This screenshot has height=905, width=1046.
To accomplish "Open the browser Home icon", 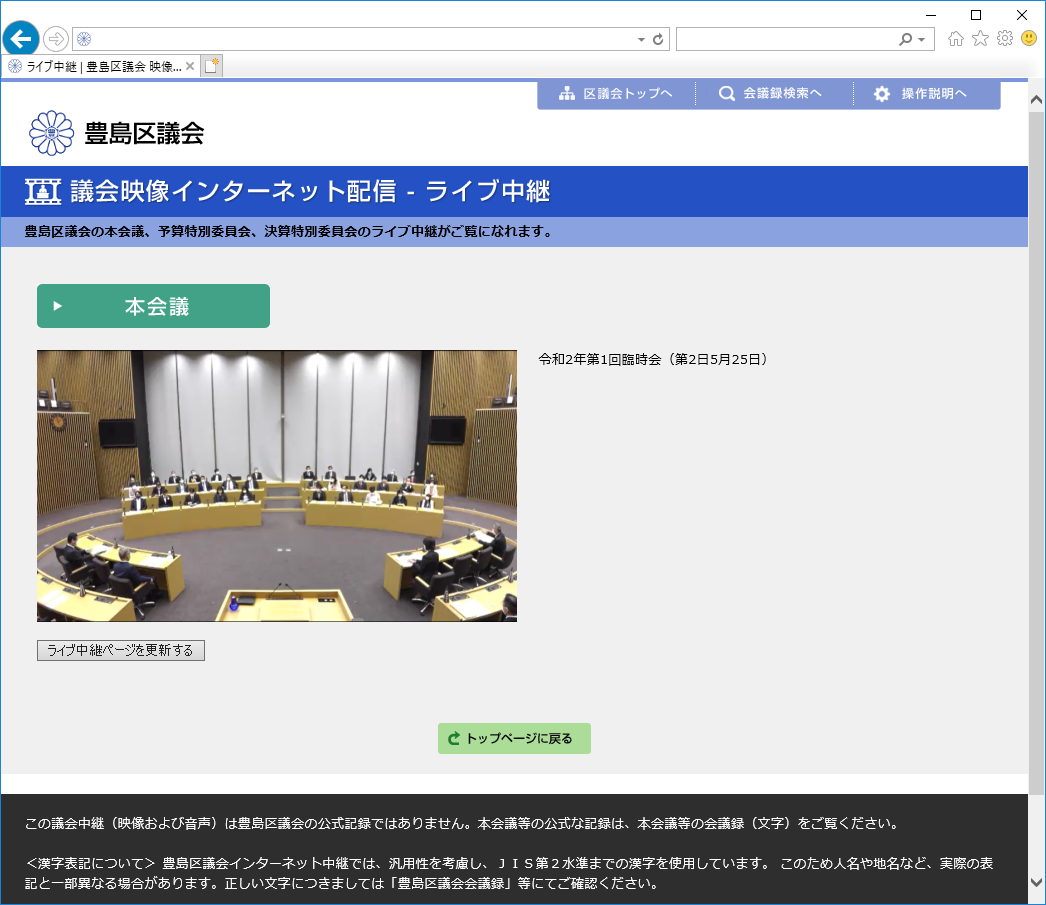I will pos(956,39).
